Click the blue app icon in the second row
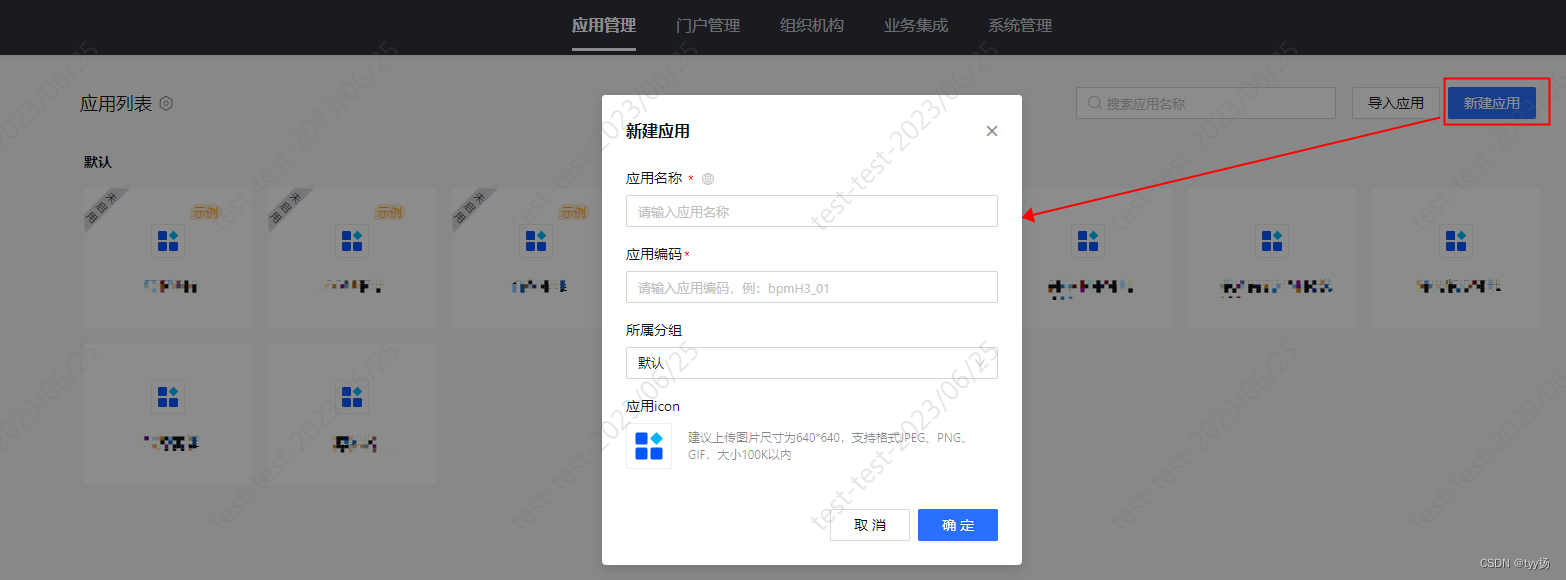1566x580 pixels. click(x=167, y=397)
